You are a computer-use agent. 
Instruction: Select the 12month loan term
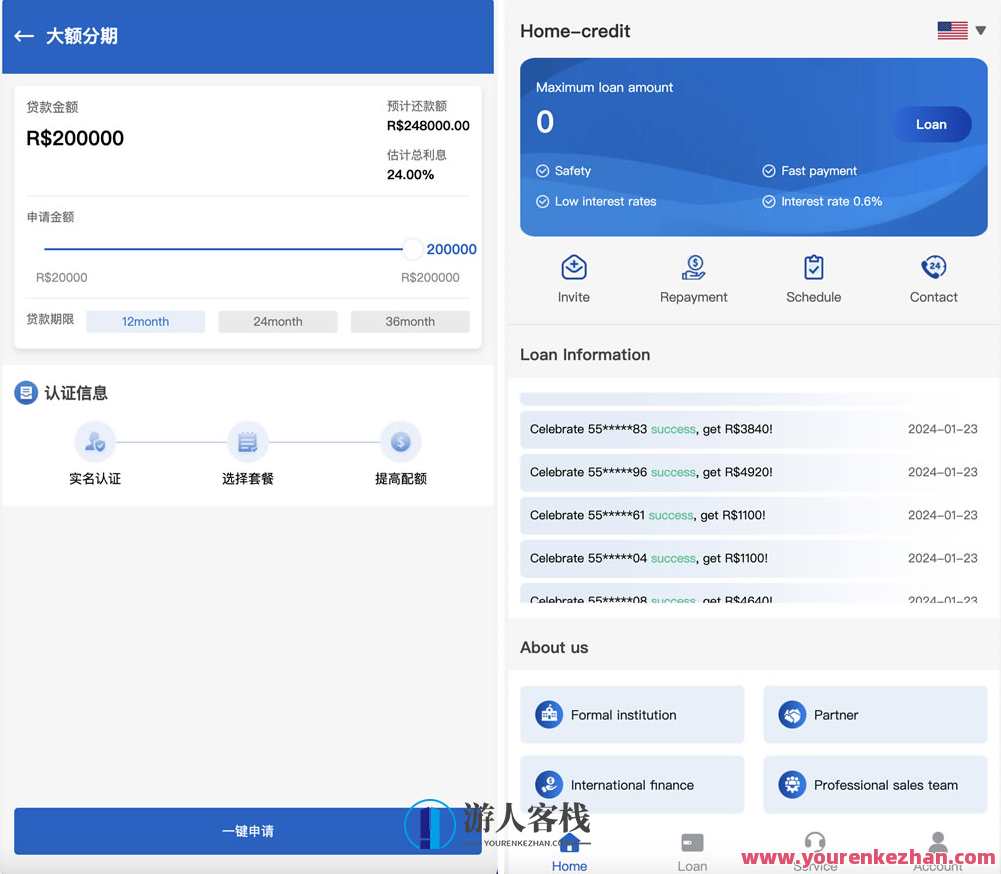145,321
